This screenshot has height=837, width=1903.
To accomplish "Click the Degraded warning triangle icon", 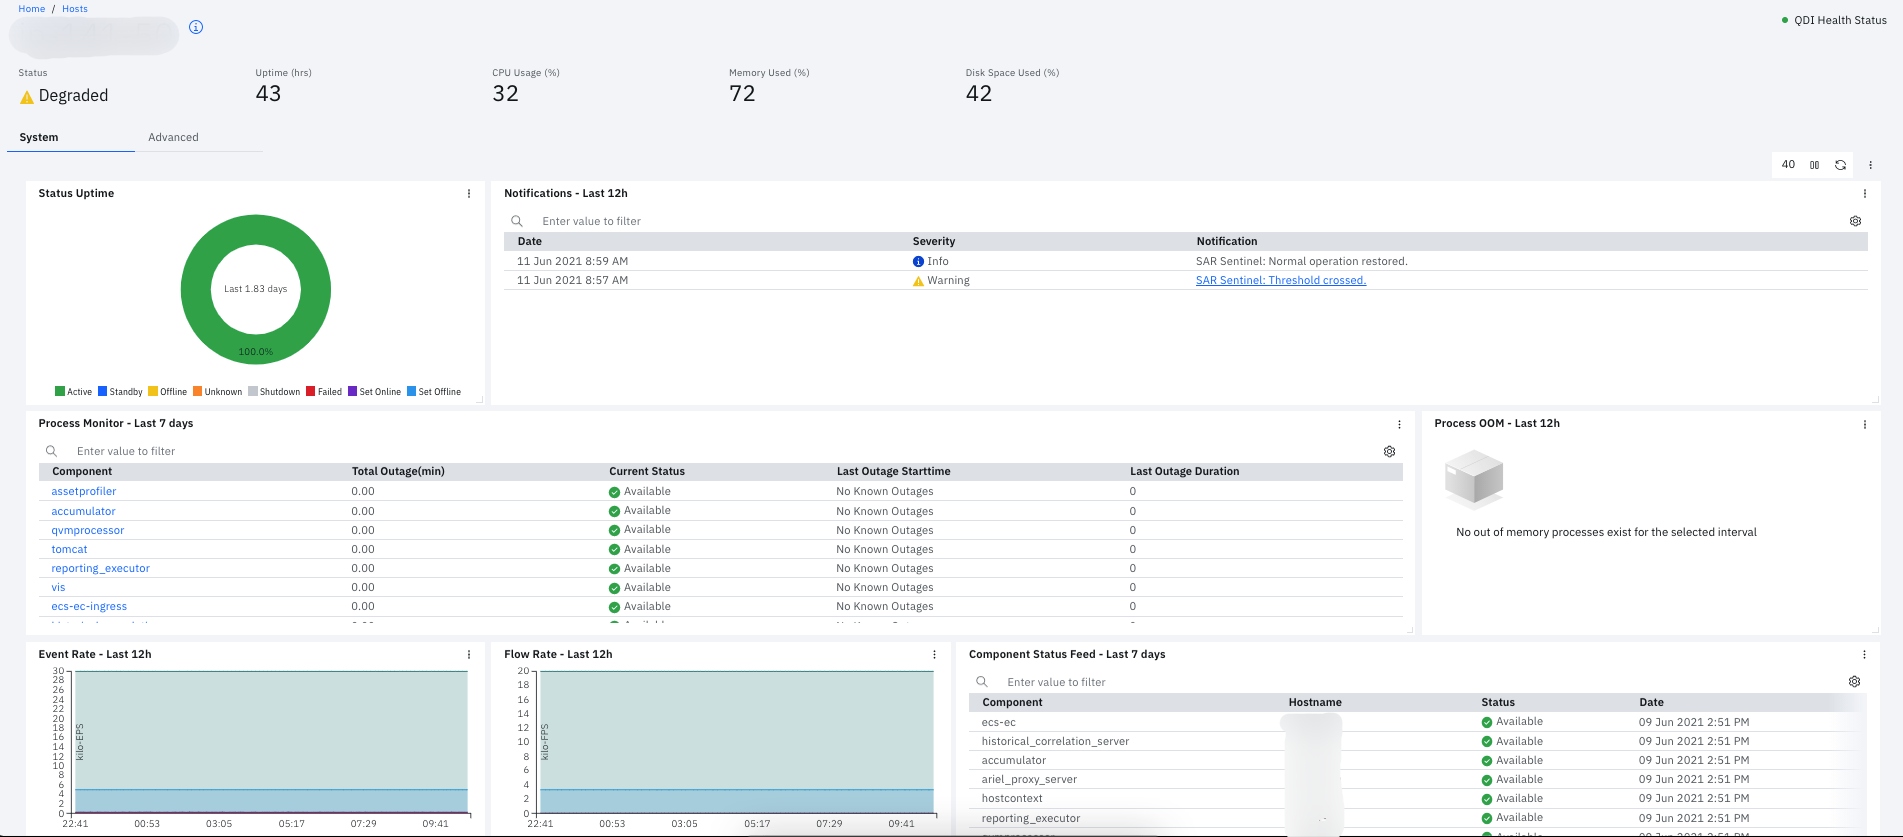I will pos(27,97).
